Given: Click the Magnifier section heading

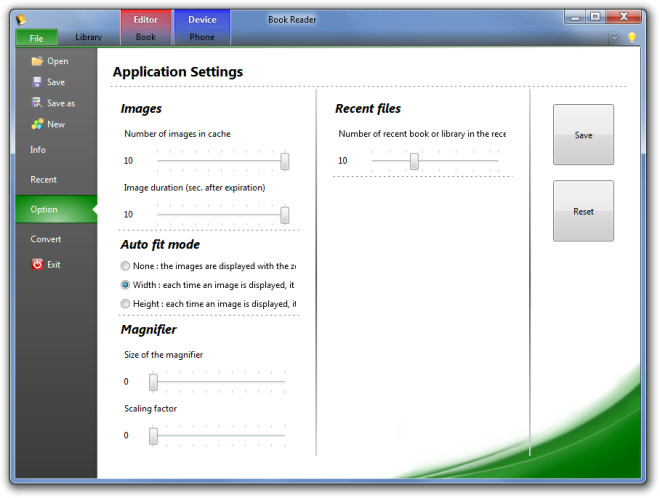Looking at the screenshot, I should click(148, 329).
